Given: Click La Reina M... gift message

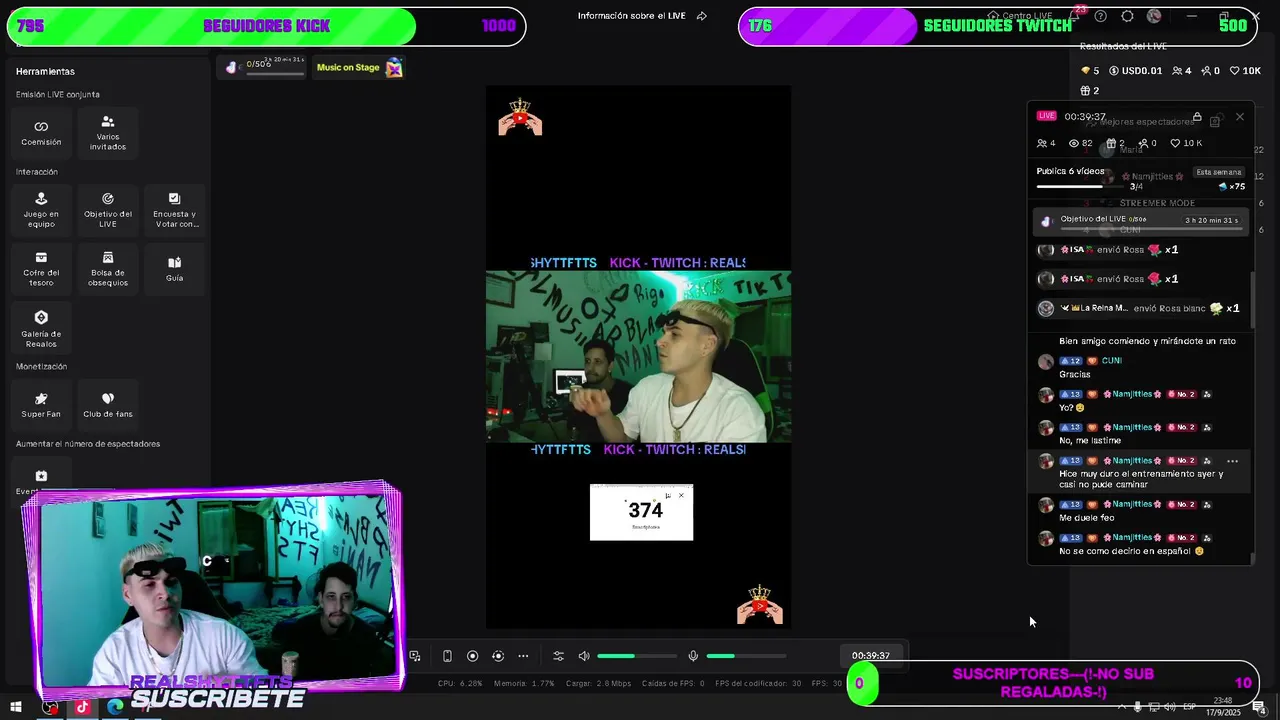Looking at the screenshot, I should (x=1140, y=308).
